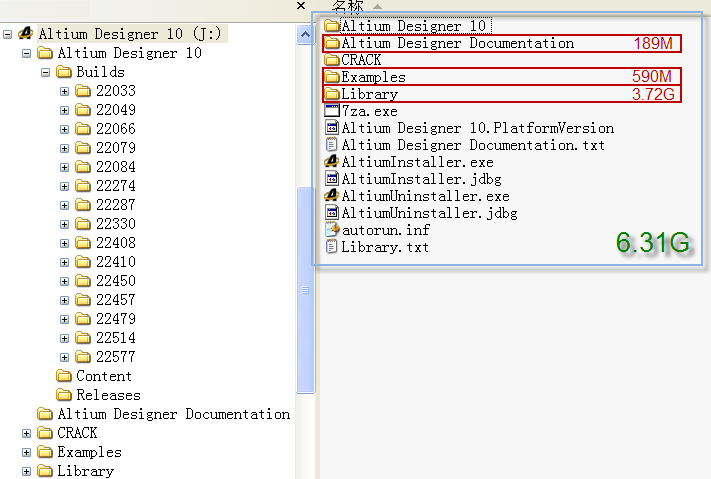Expand the 22457 build folder
711x479 pixels.
click(x=64, y=300)
